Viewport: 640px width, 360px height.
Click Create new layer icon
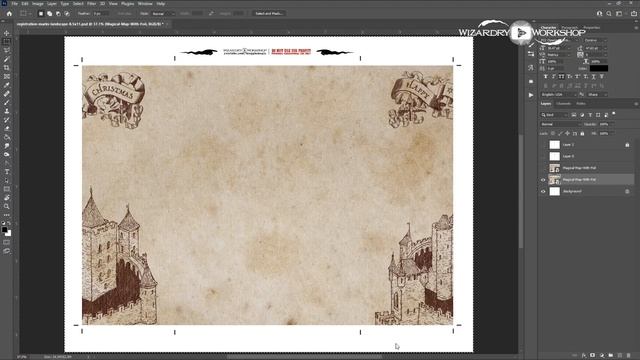point(620,356)
